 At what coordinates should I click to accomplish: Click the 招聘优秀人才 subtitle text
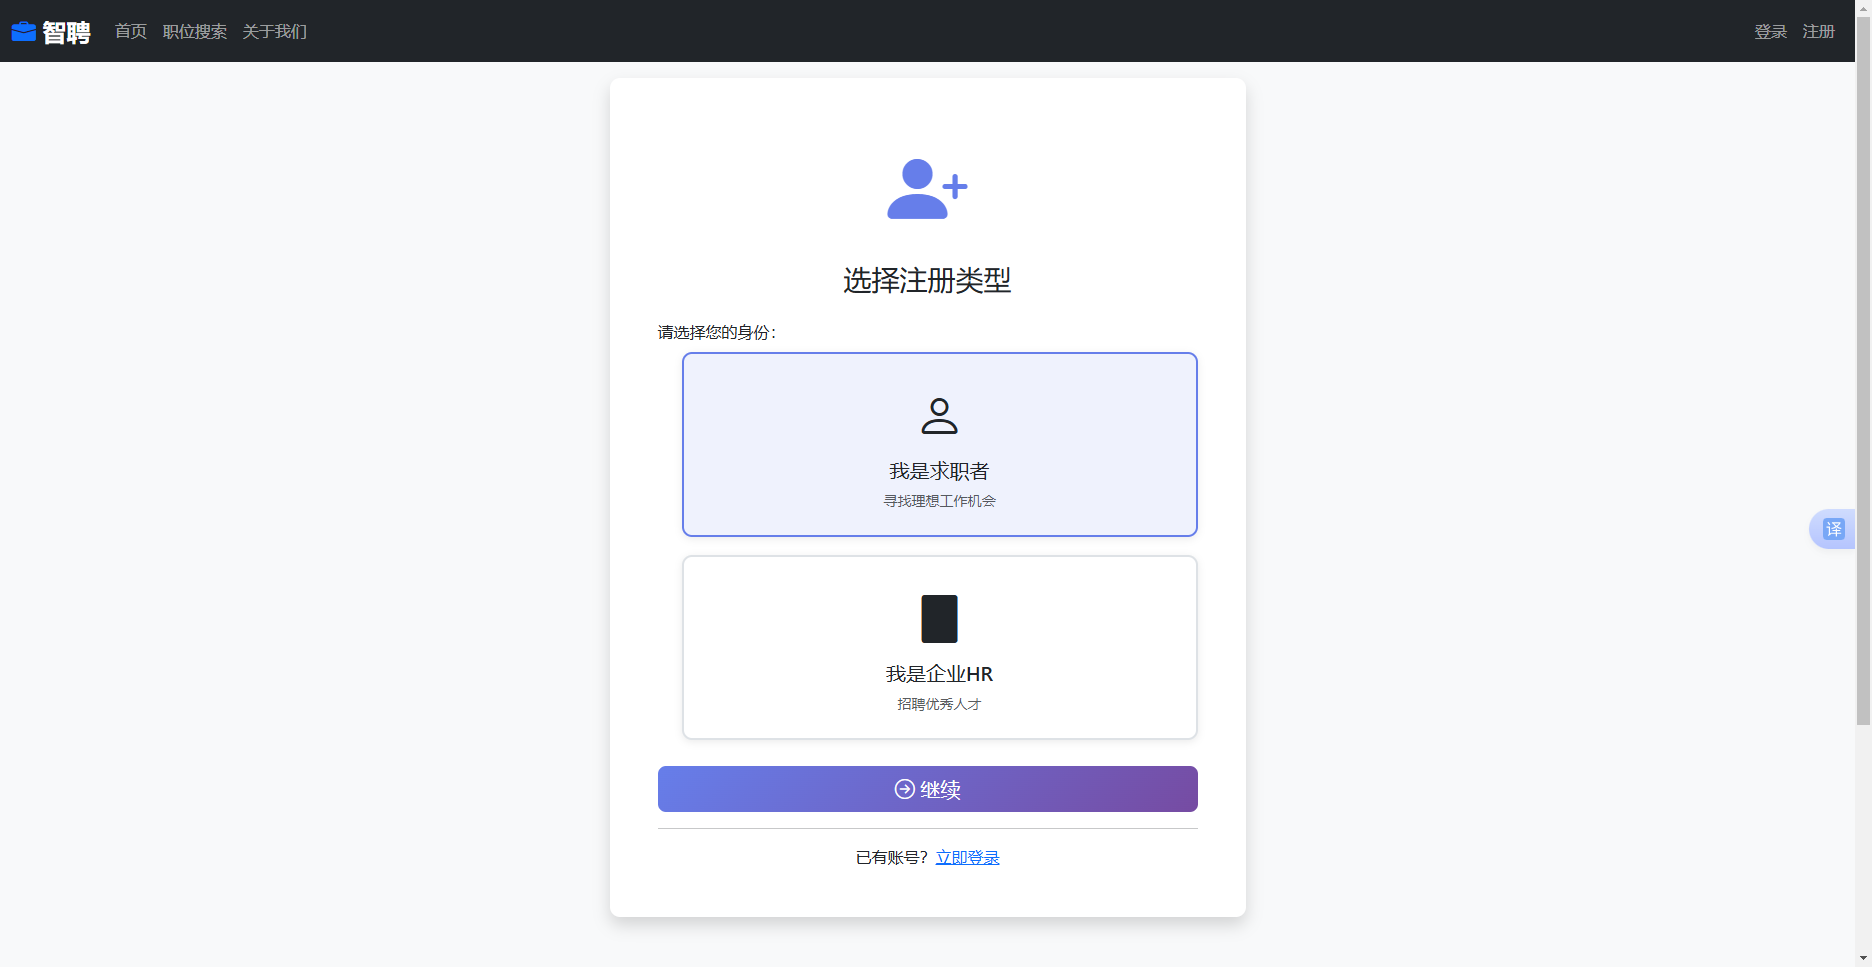(940, 704)
